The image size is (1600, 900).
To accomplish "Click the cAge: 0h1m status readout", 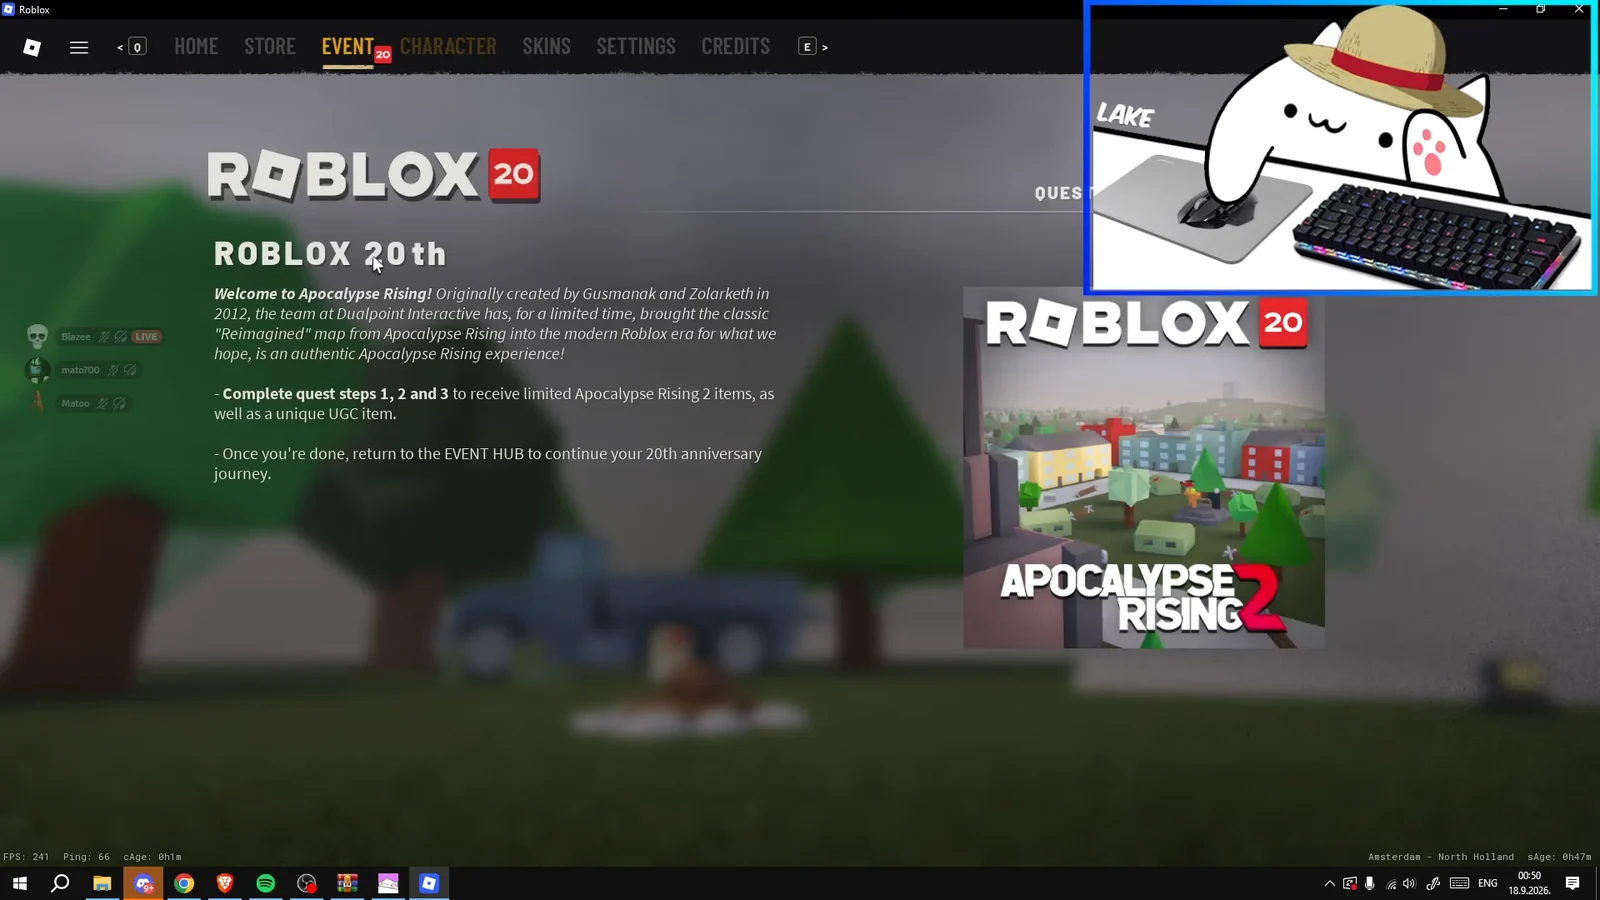I will click(x=152, y=857).
